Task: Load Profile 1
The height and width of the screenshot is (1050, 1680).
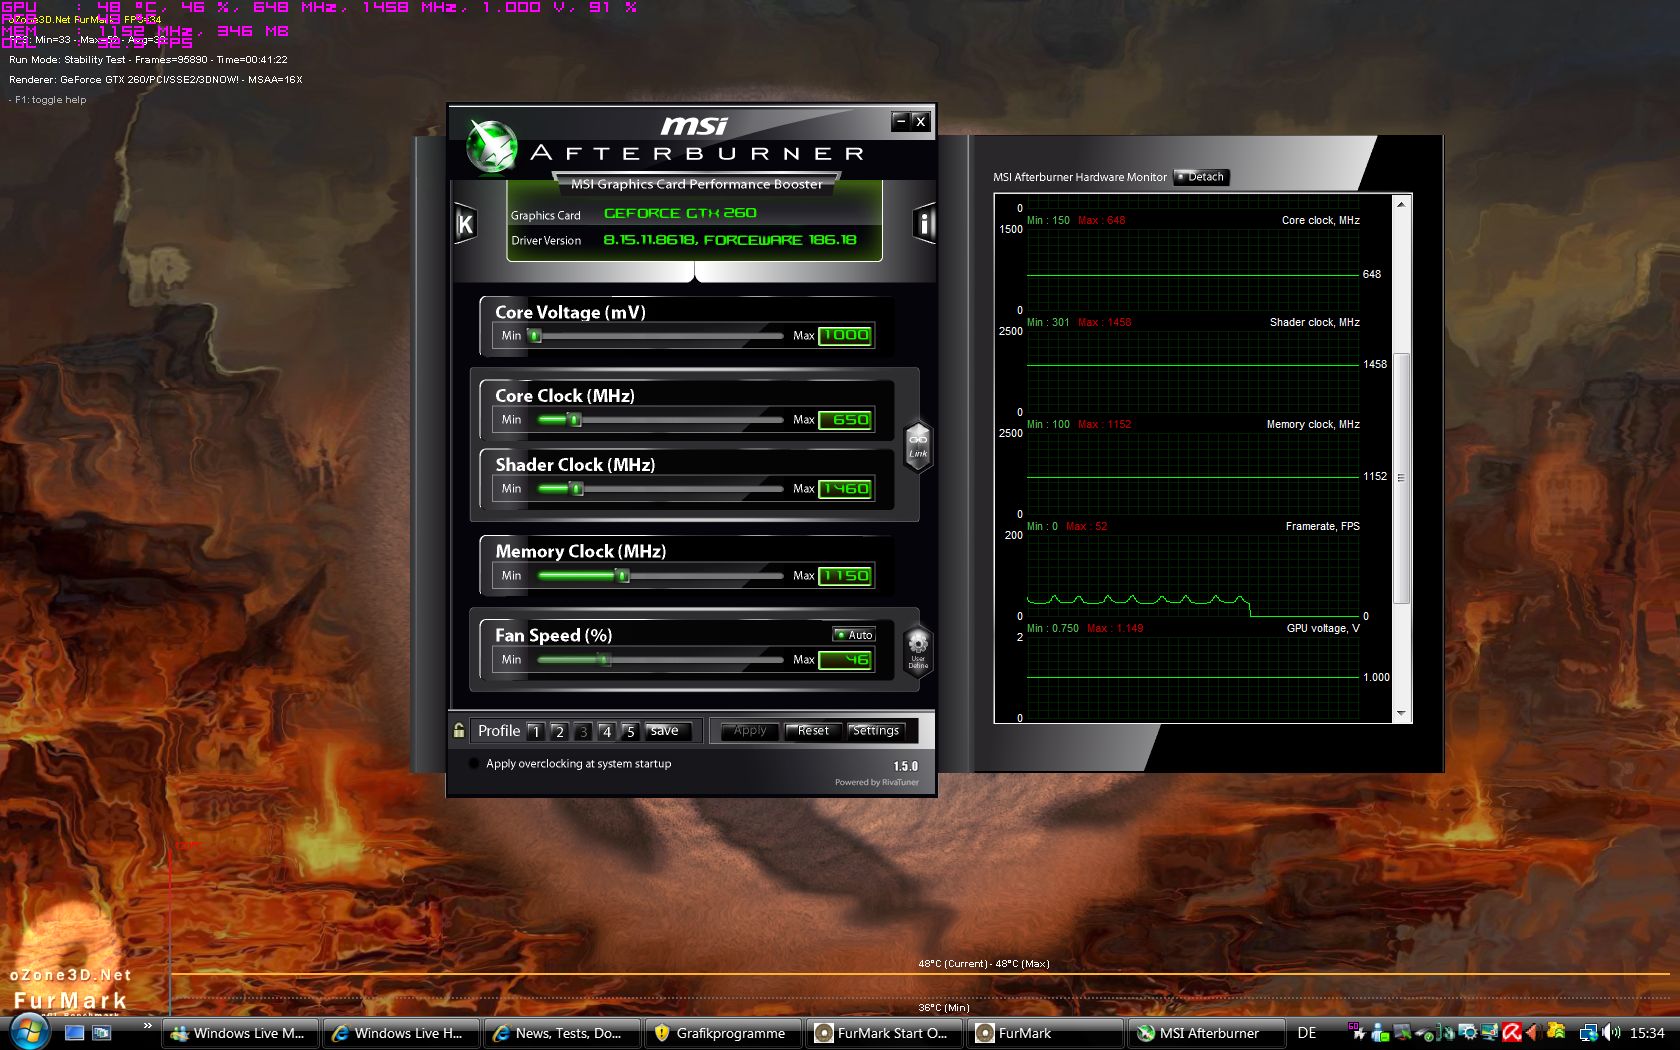Action: [536, 731]
